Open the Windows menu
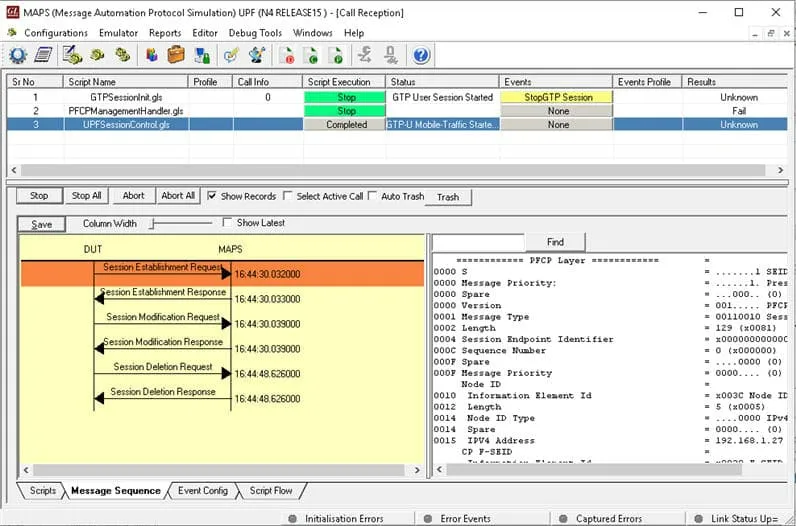 click(x=312, y=32)
